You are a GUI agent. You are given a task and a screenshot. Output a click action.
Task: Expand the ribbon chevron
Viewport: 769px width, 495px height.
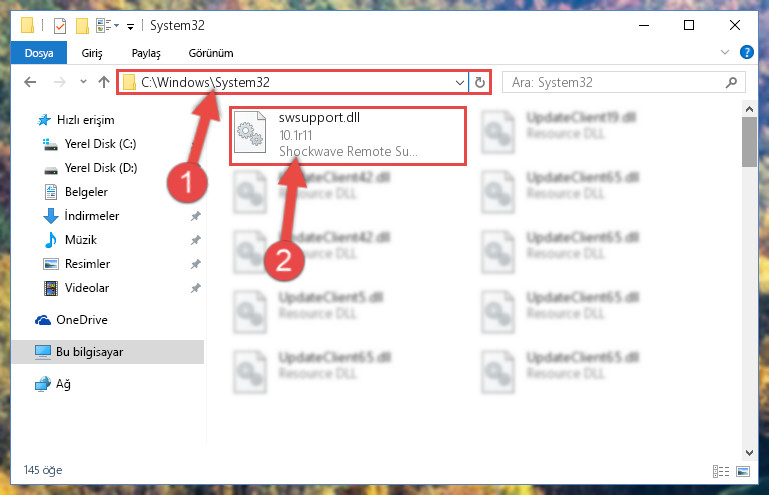click(x=724, y=52)
